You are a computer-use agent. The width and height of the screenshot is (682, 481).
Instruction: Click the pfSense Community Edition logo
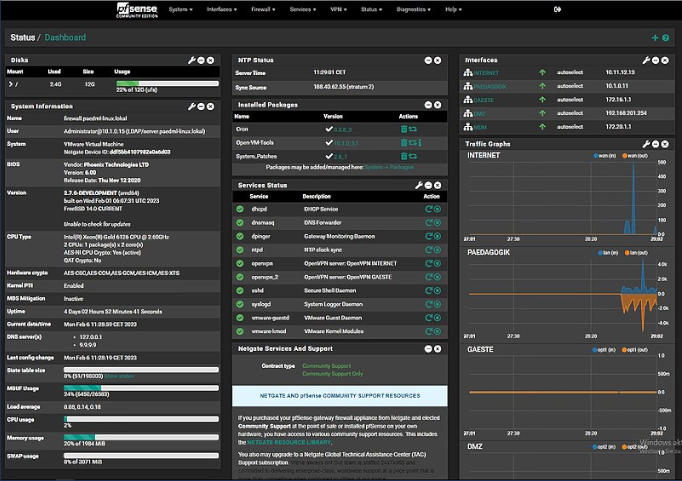pos(137,10)
